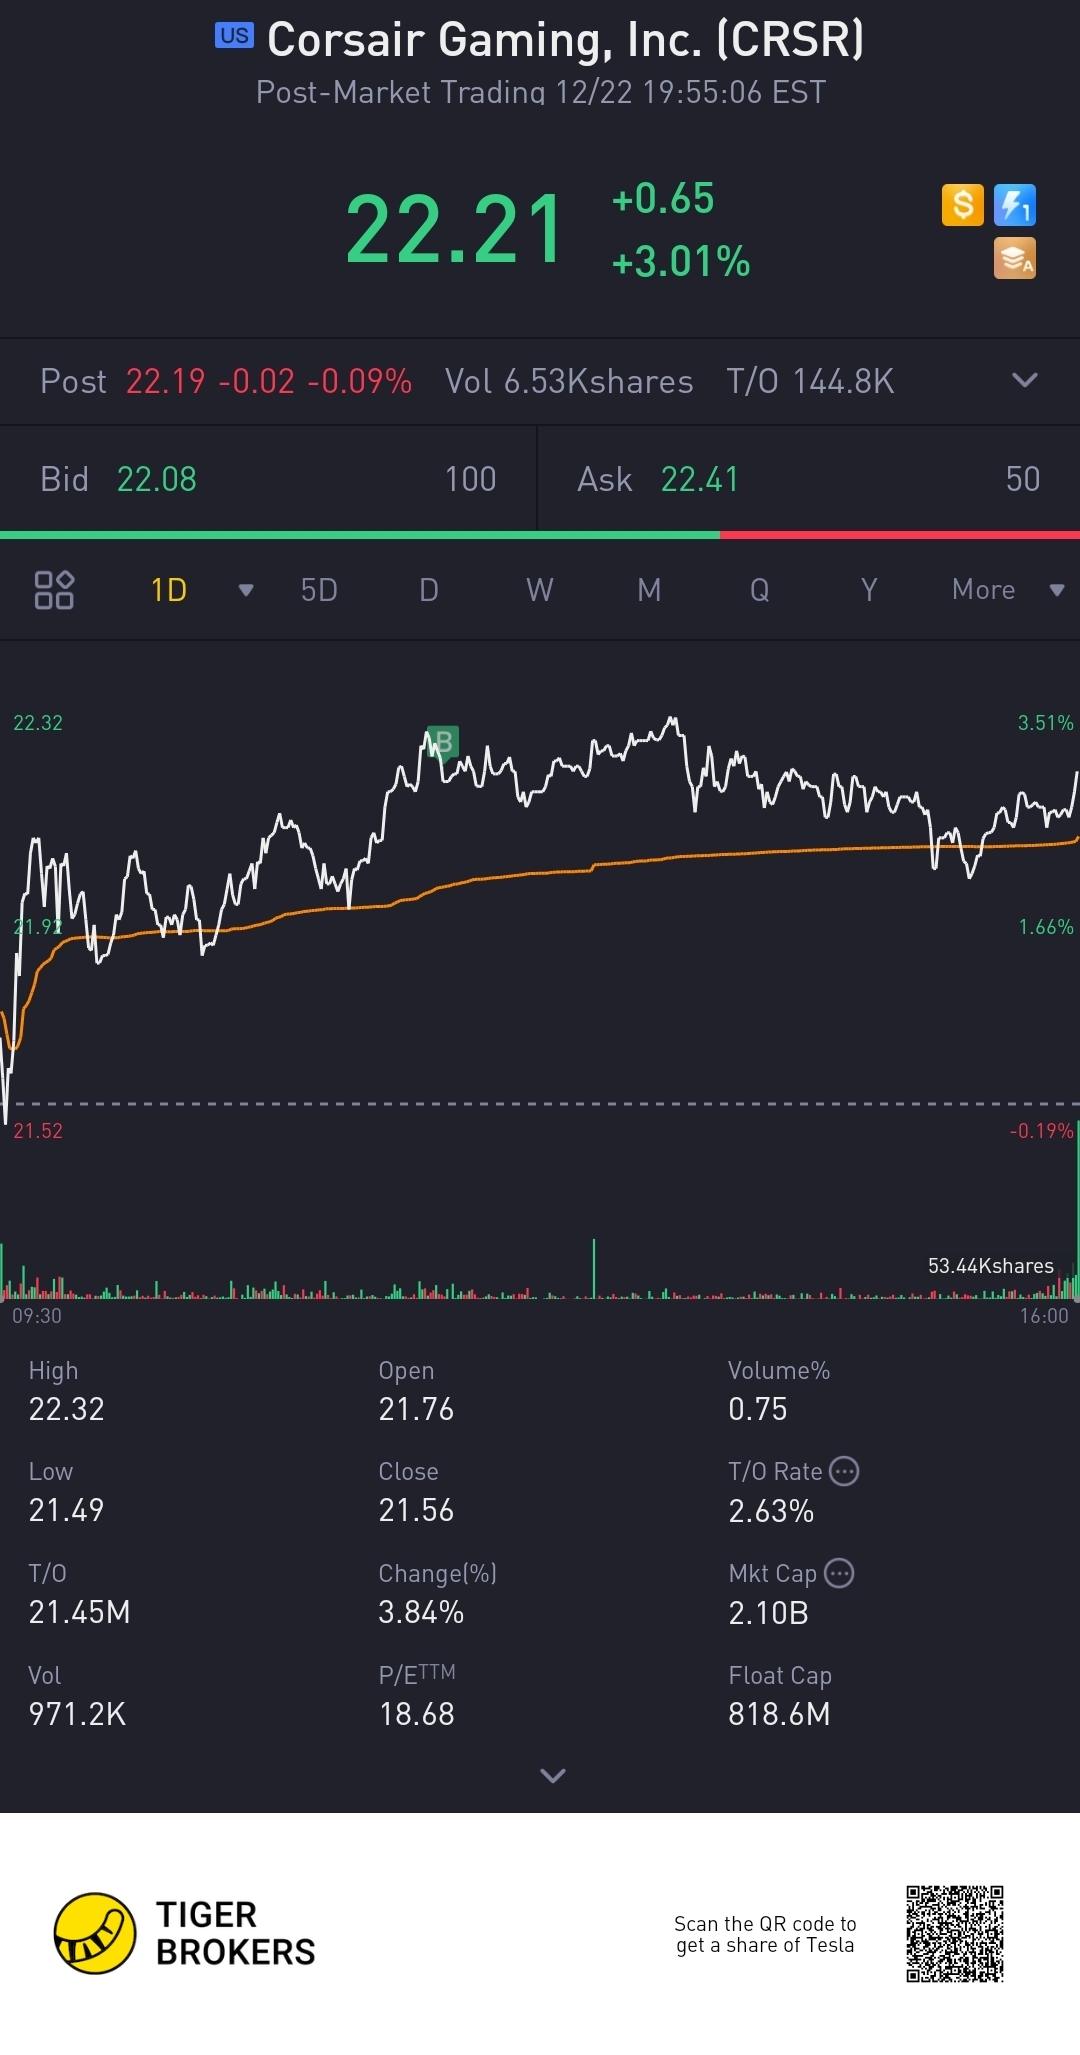Switch to the D daily chart tab
Viewport: 1080px width, 2055px height.
(429, 590)
